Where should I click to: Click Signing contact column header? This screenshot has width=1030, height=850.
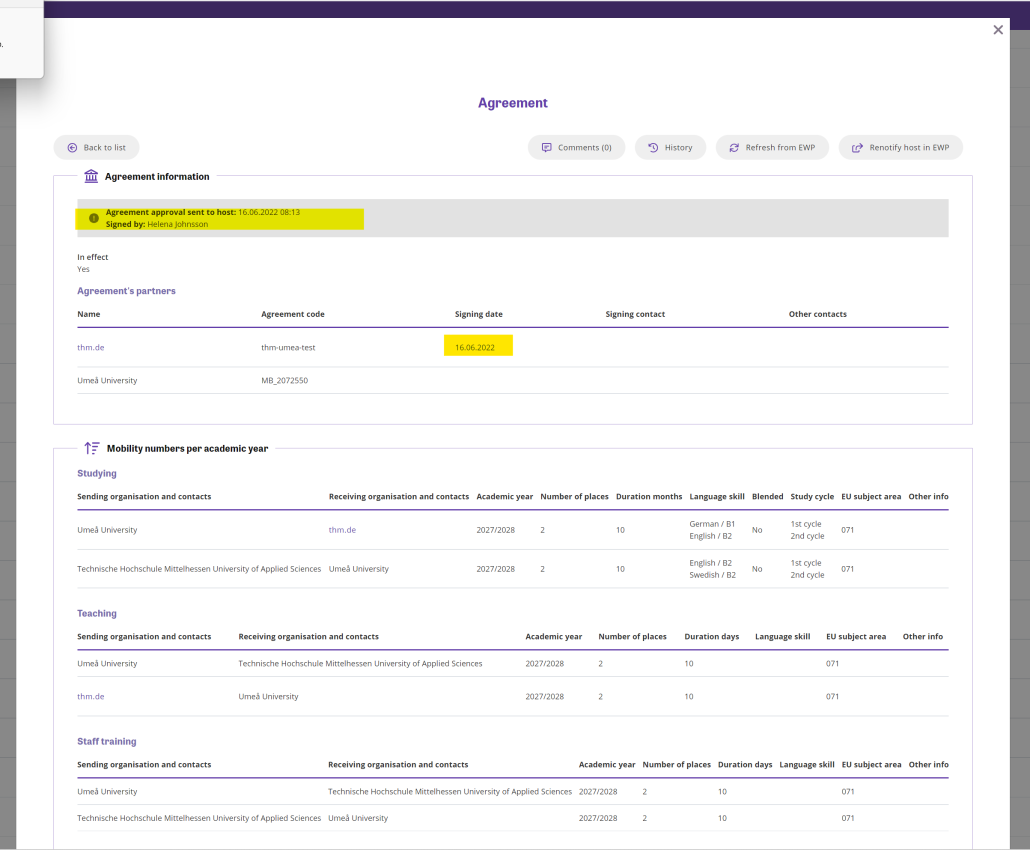click(x=635, y=314)
